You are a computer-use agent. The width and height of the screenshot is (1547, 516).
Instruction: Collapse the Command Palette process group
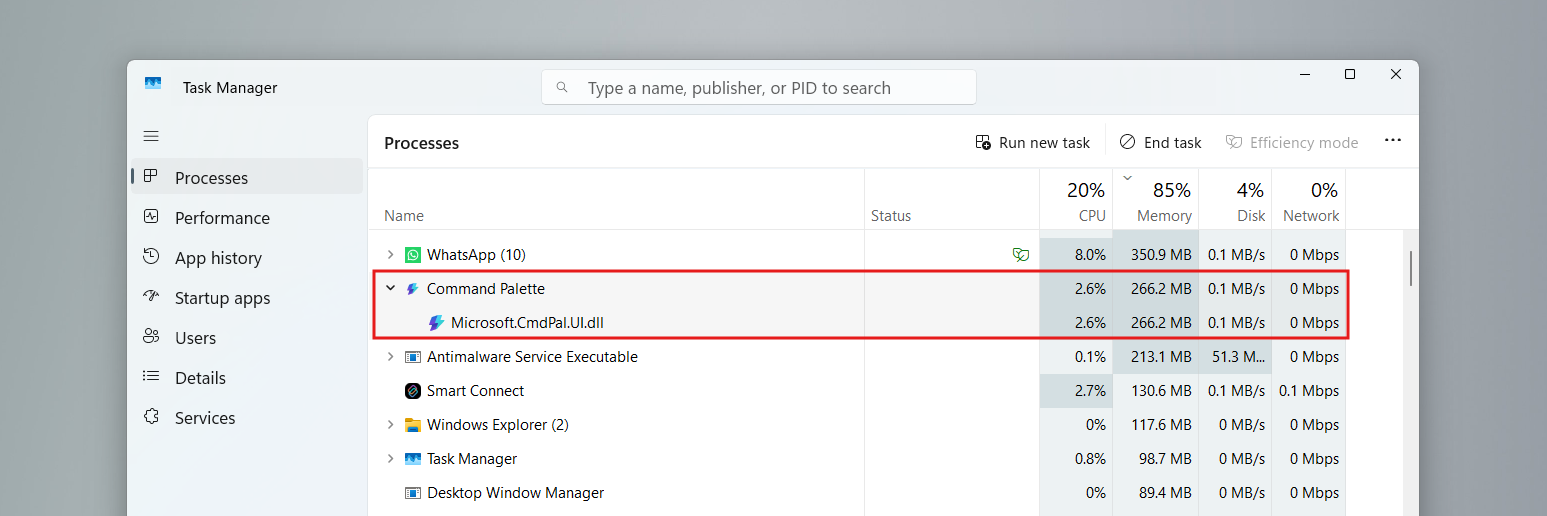(x=390, y=289)
